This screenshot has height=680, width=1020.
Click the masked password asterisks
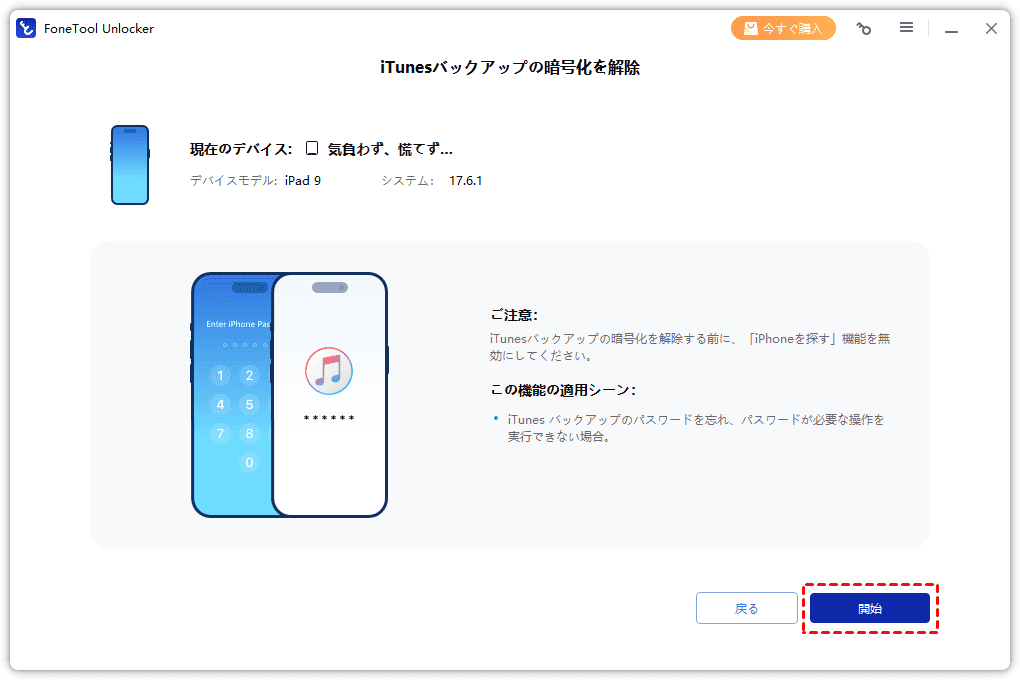pos(329,418)
